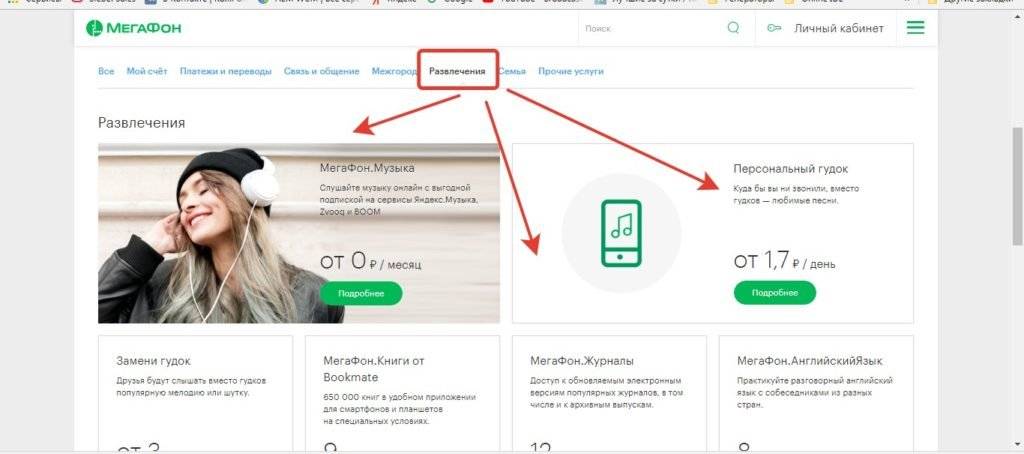The width and height of the screenshot is (1024, 454).
Task: Click the MegaFon logo
Action: coord(132,29)
